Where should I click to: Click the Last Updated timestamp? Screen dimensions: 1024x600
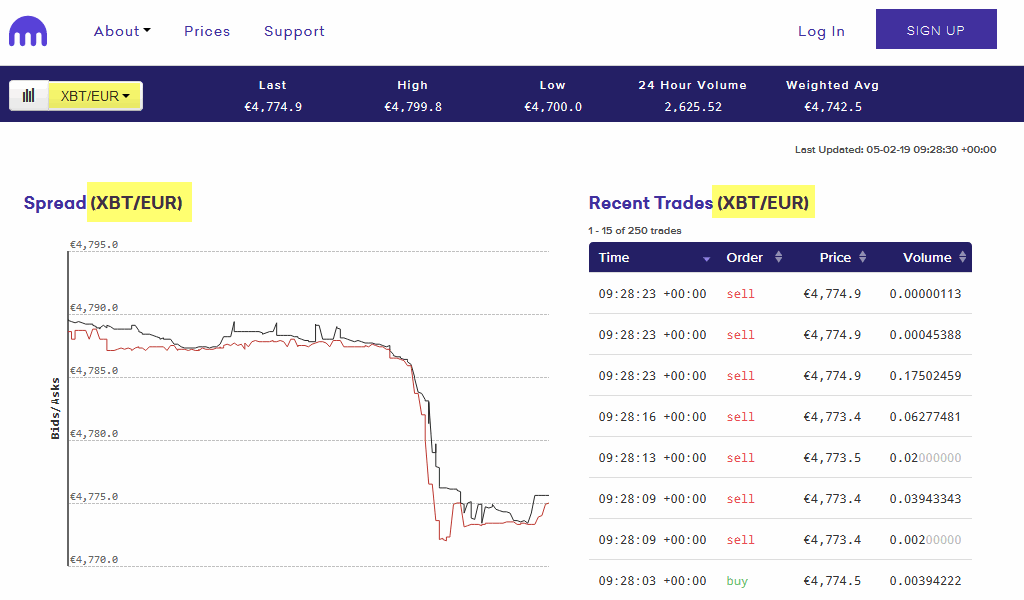(895, 149)
